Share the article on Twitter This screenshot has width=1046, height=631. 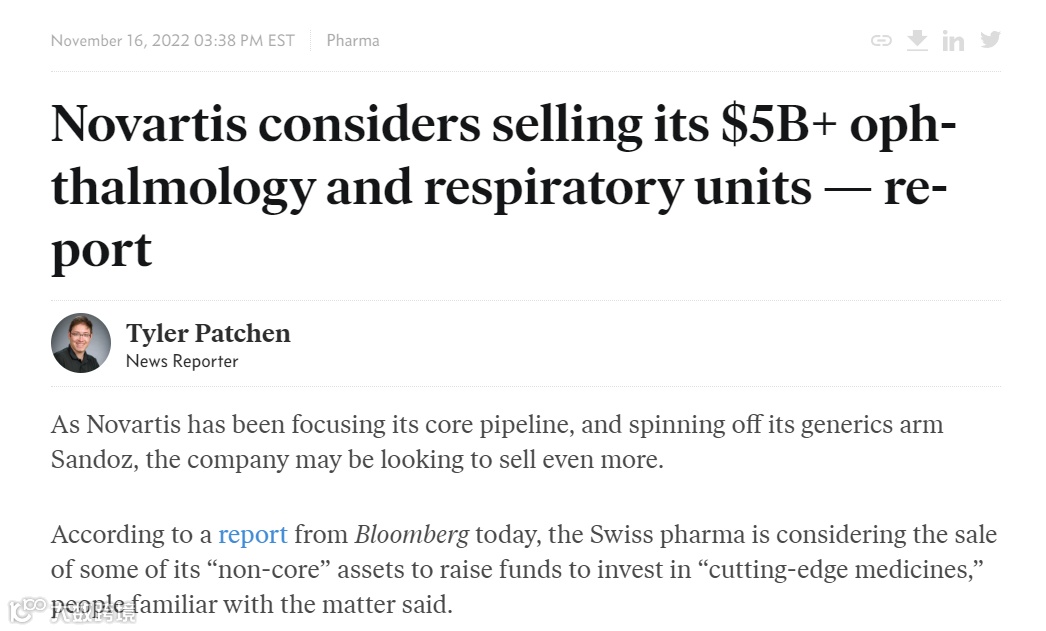[x=990, y=40]
